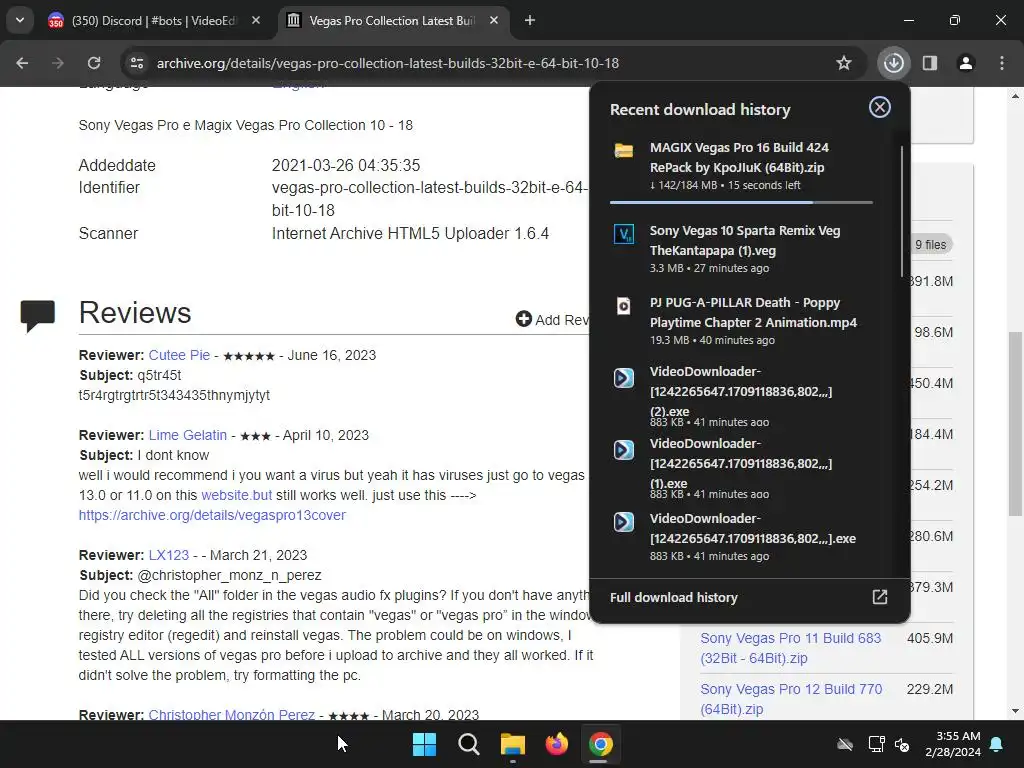Click the muted volume tray icon

(903, 744)
